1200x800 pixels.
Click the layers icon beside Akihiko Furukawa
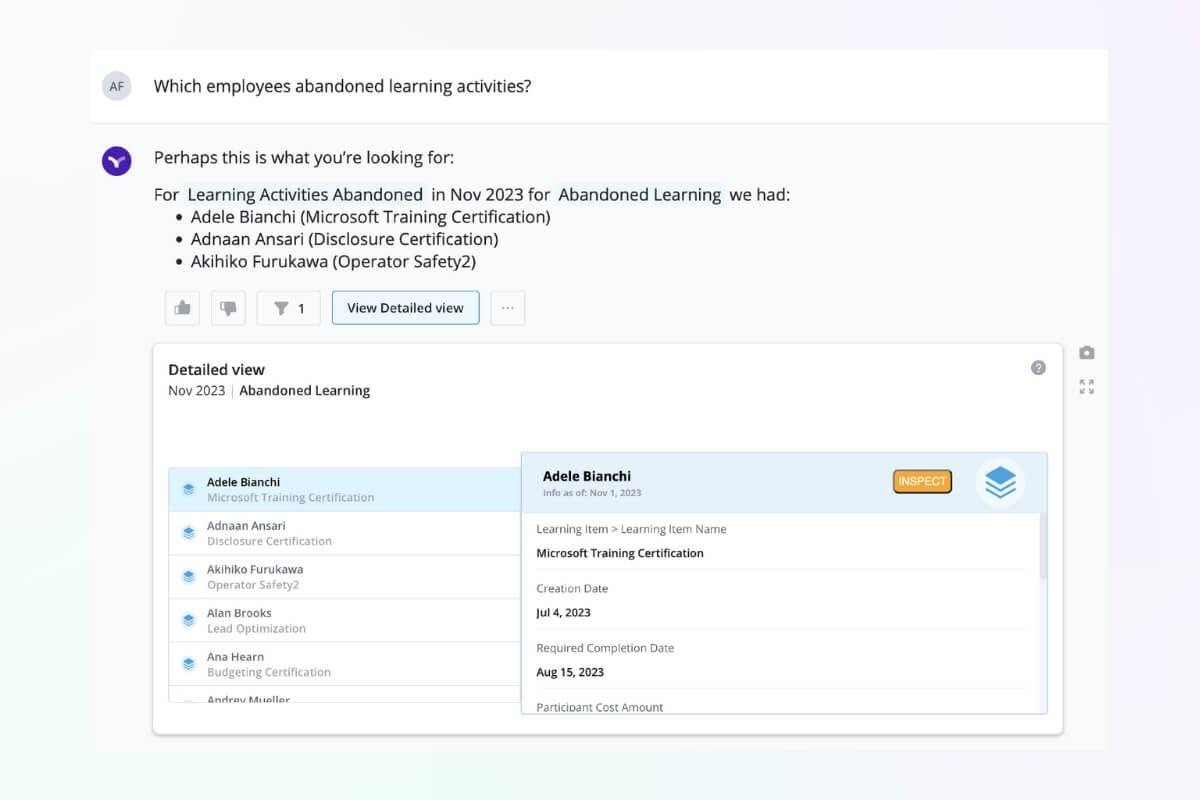[188, 577]
